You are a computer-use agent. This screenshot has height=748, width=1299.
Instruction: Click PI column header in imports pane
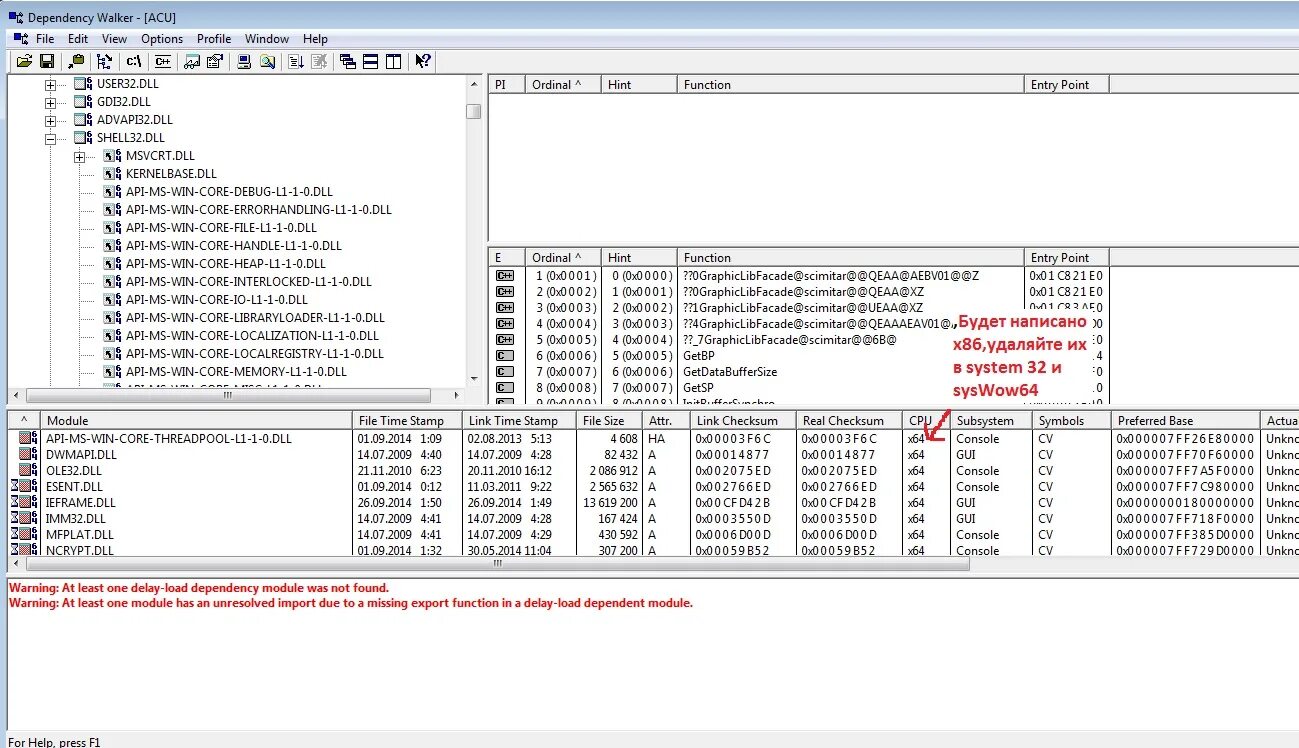pyautogui.click(x=506, y=85)
